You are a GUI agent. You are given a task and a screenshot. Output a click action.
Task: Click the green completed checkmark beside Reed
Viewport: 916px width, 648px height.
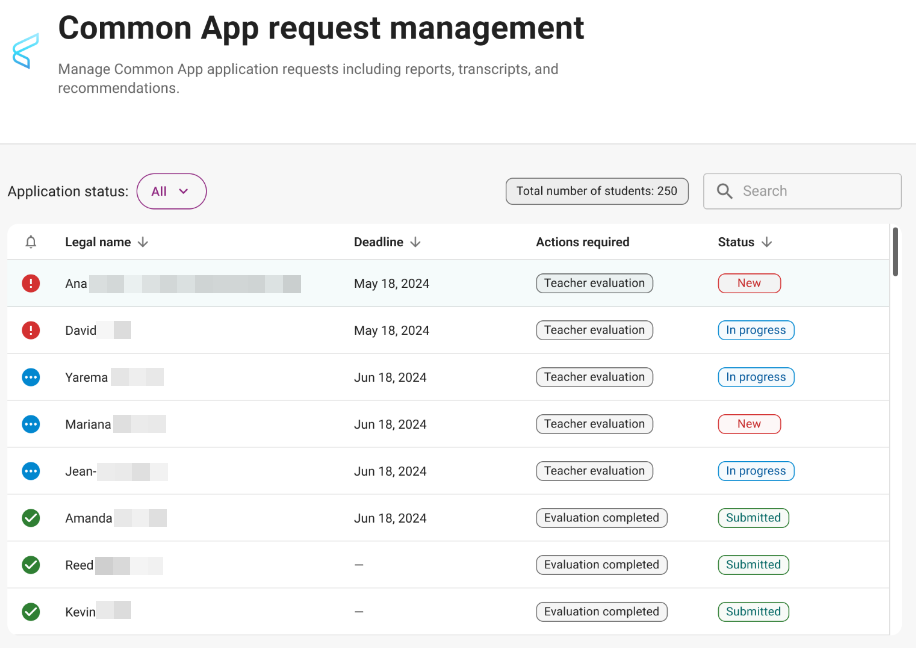coord(30,565)
